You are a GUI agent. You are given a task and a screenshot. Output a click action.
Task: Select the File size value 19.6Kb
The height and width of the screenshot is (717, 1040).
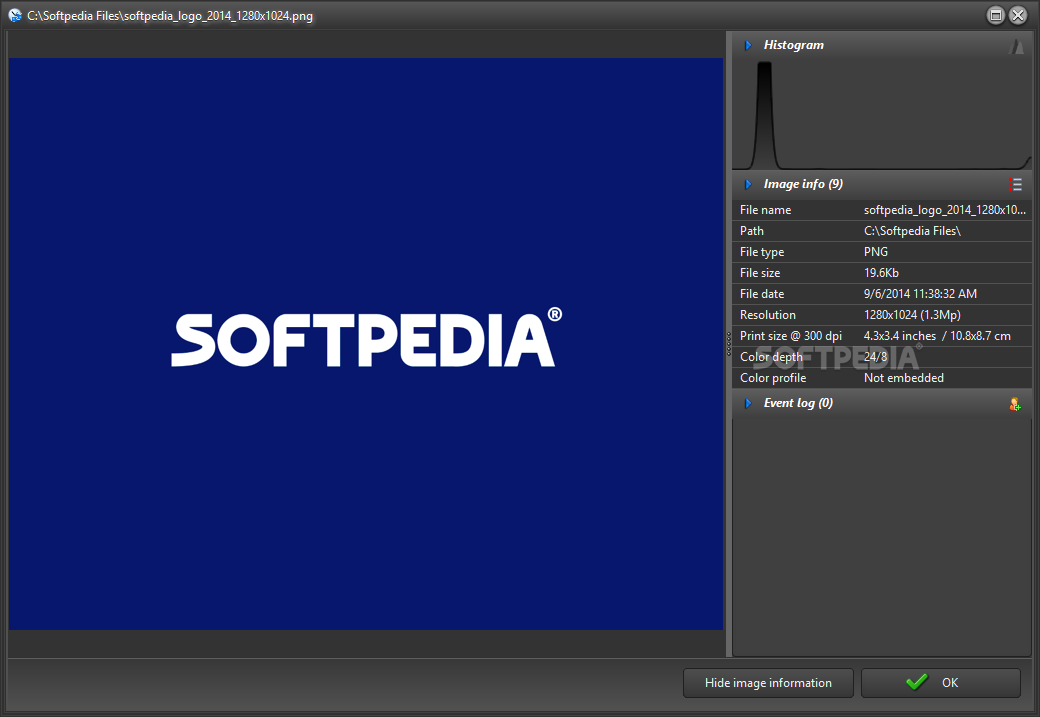click(881, 273)
